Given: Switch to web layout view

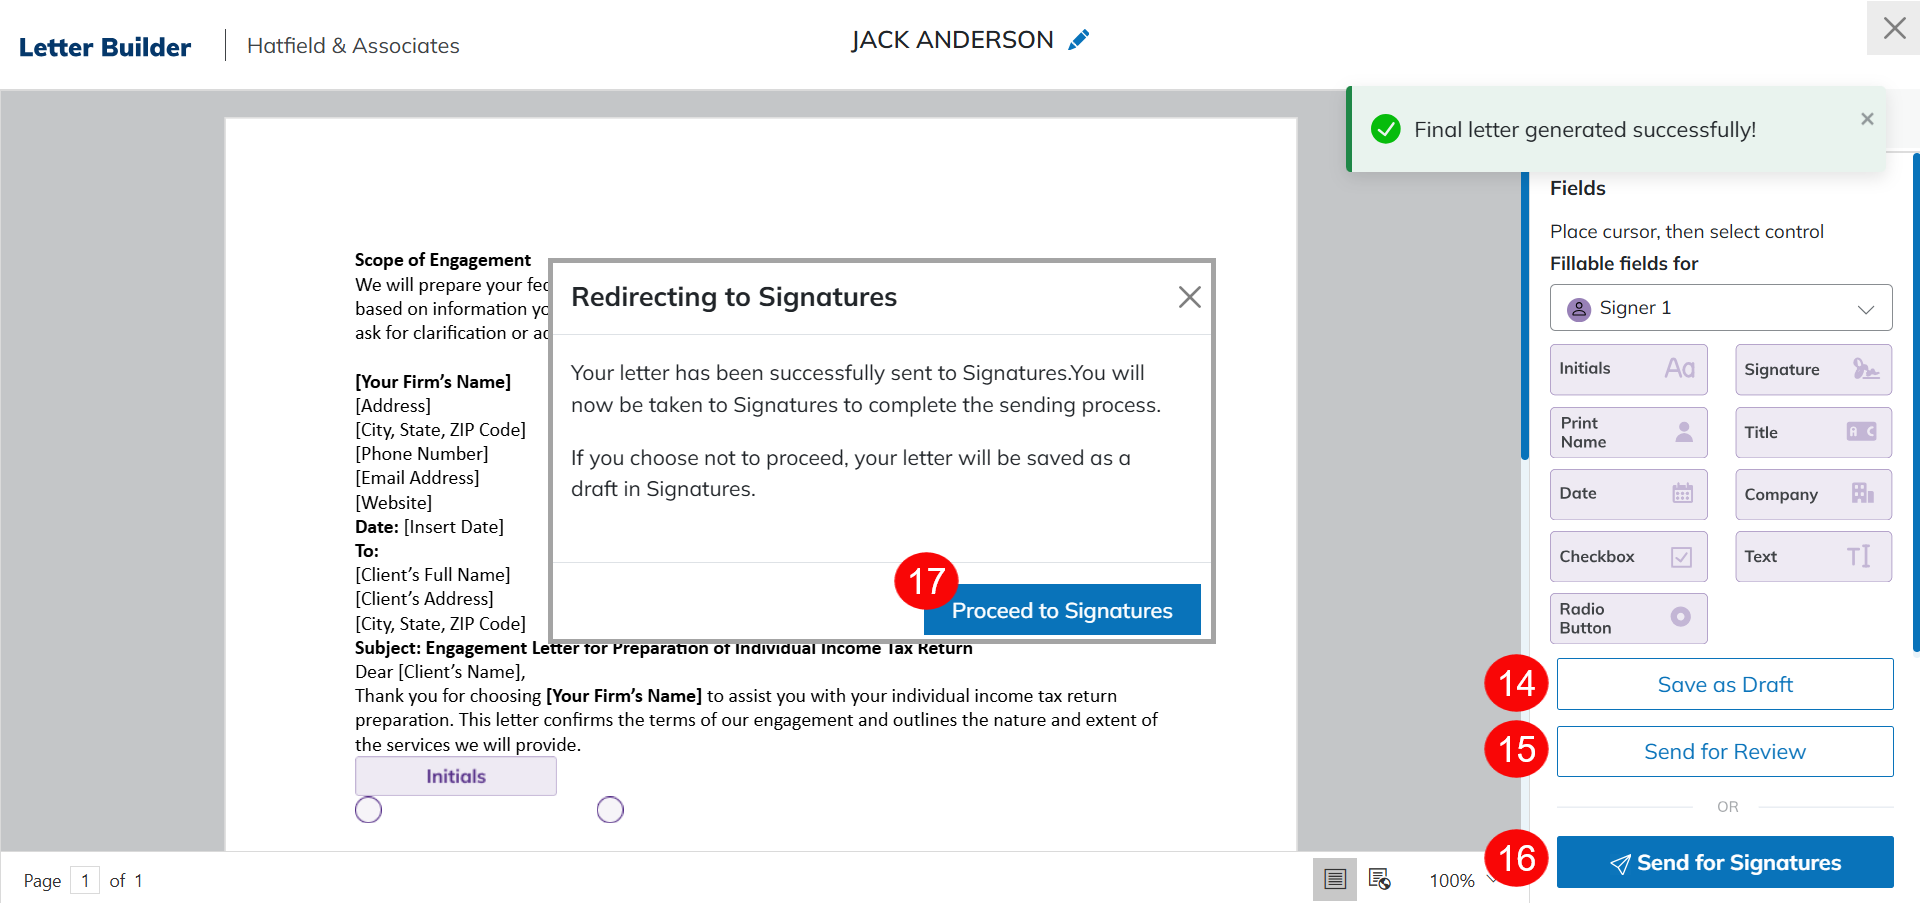Looking at the screenshot, I should (x=1379, y=879).
